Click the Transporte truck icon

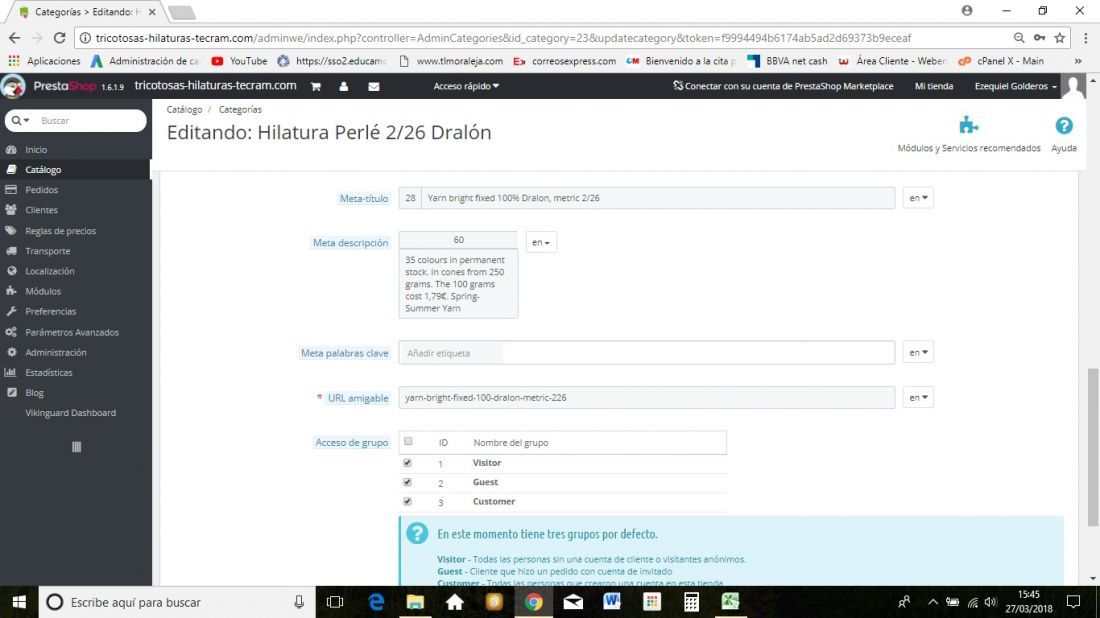coord(11,250)
